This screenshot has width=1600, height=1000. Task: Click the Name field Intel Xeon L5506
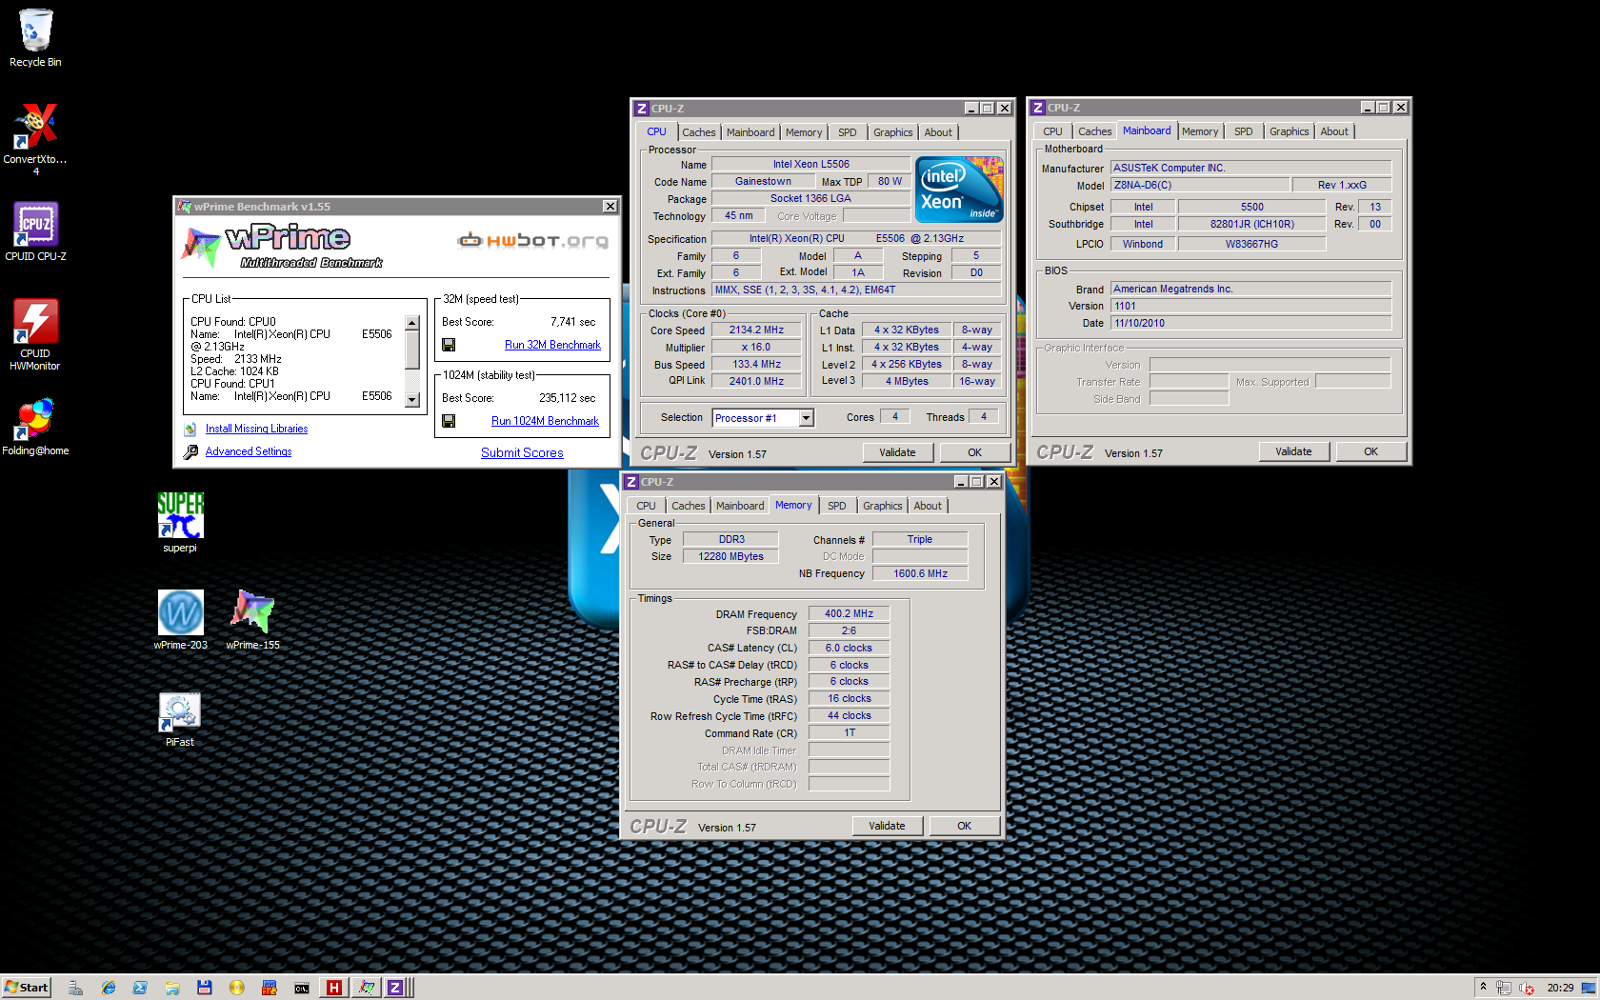(x=811, y=164)
